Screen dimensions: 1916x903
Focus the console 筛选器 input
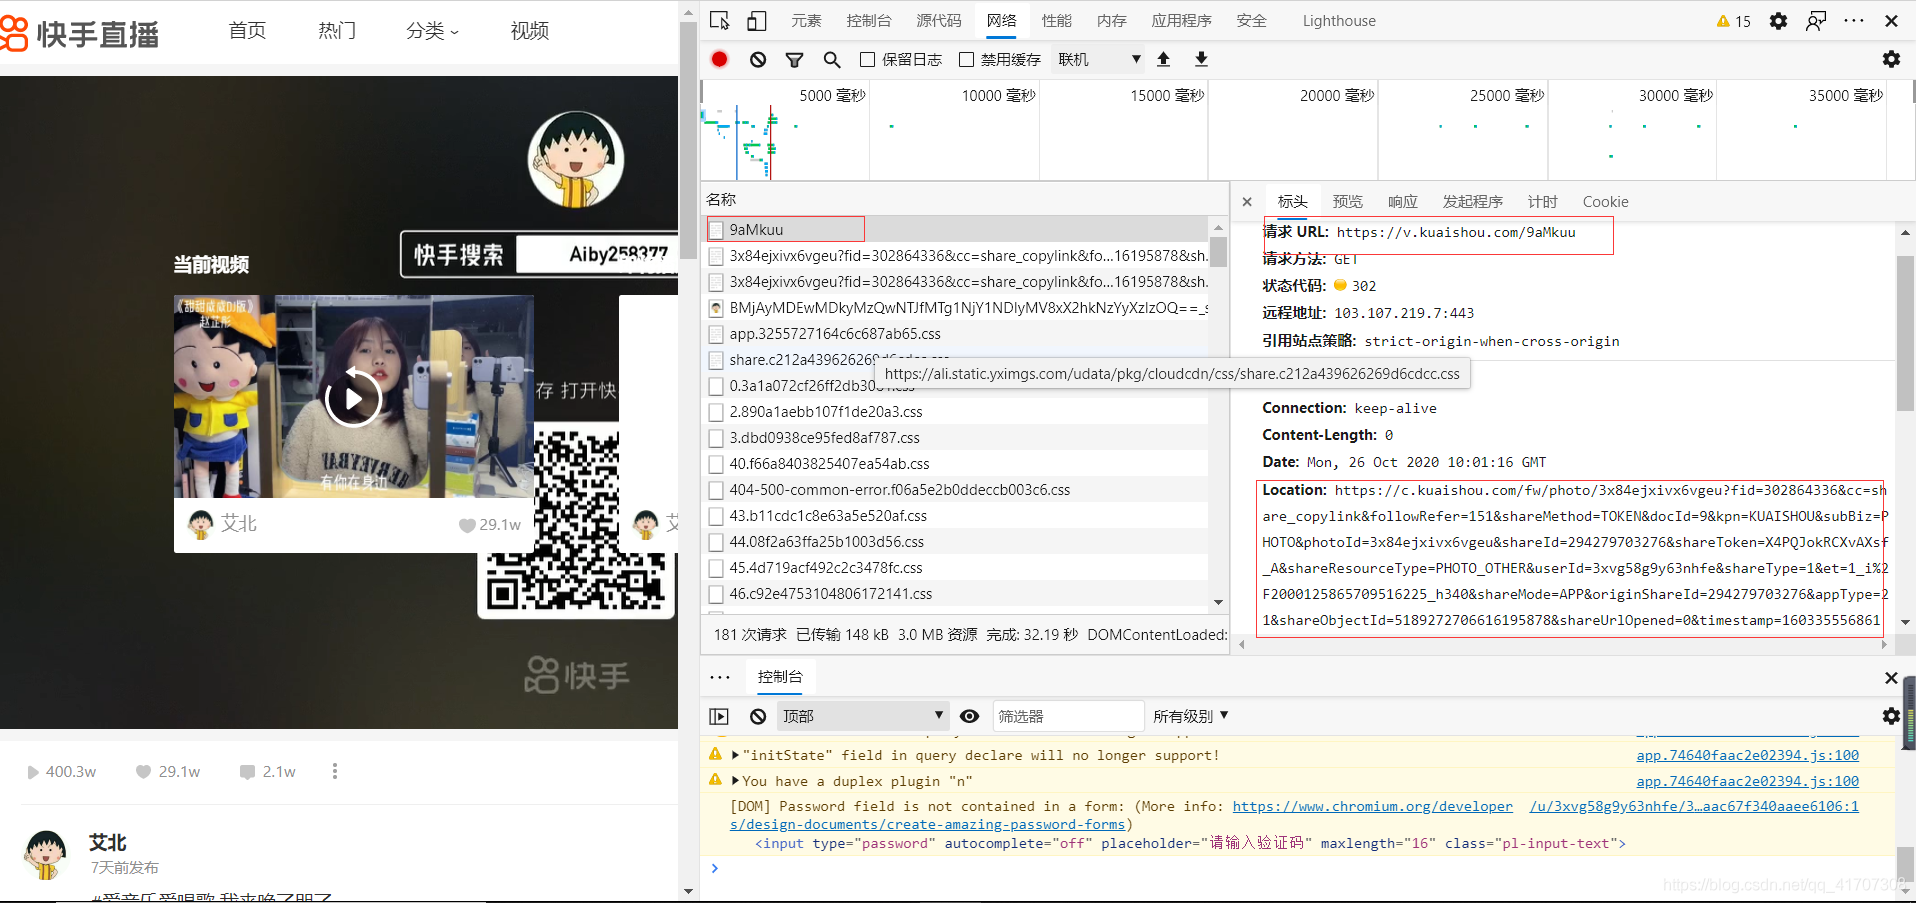(x=1068, y=716)
